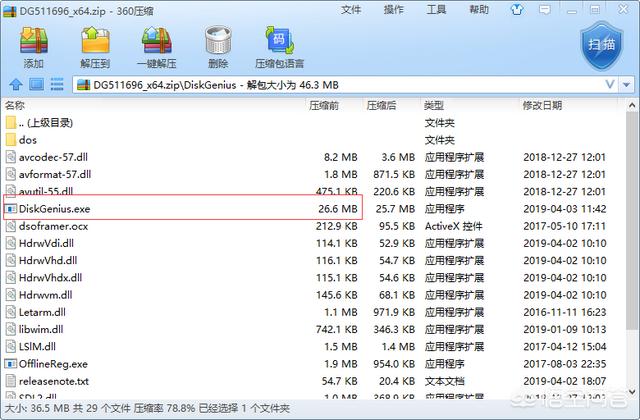The width and height of the screenshot is (640, 420).
Task: Click the 26.6 MB size of DiskGenius.exe
Action: [x=338, y=209]
